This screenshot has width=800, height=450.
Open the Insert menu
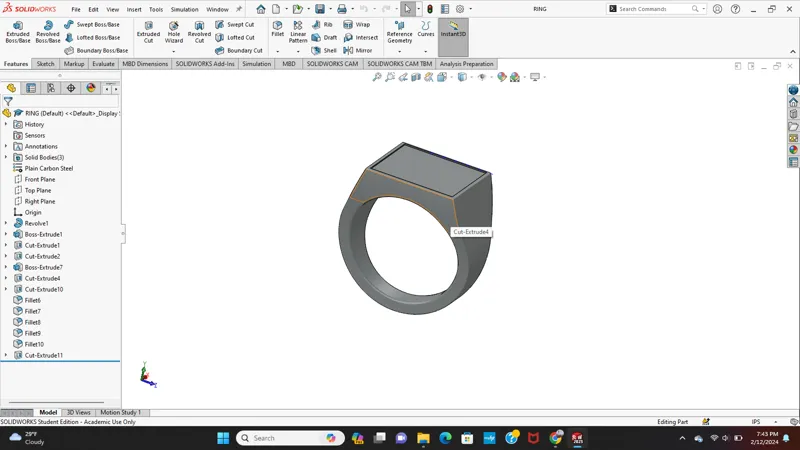[134, 9]
